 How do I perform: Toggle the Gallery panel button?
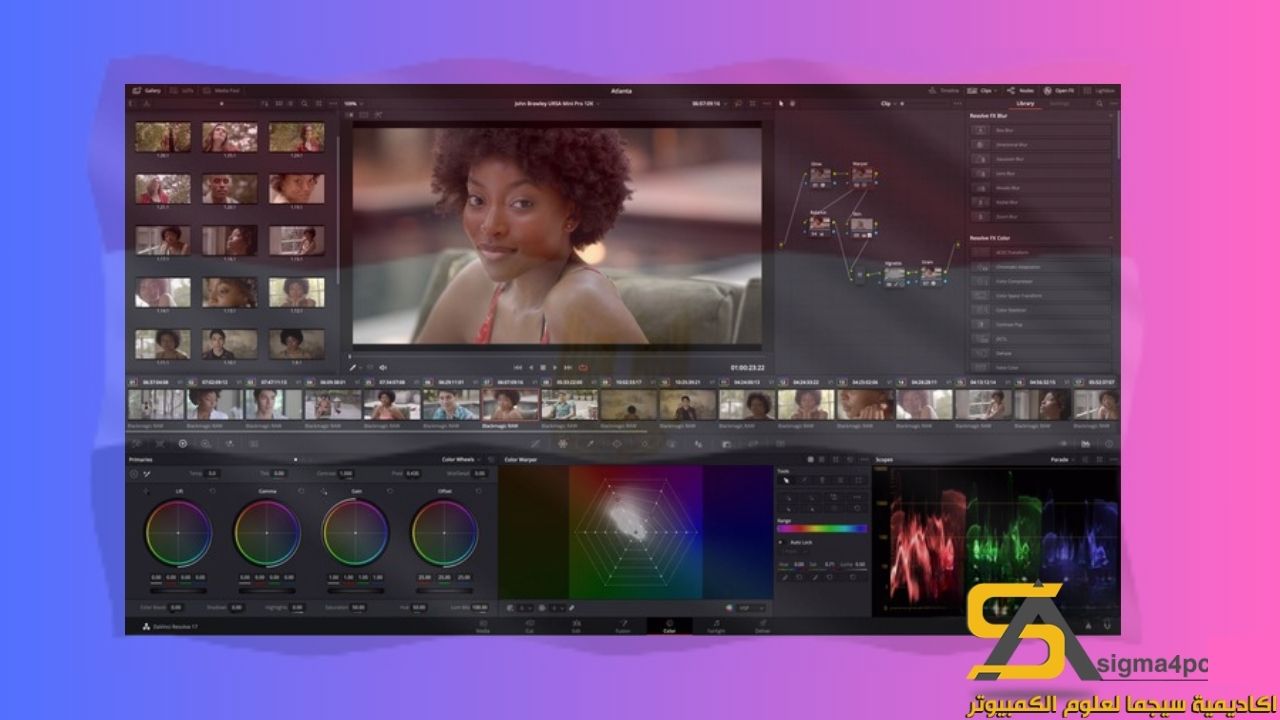click(146, 90)
